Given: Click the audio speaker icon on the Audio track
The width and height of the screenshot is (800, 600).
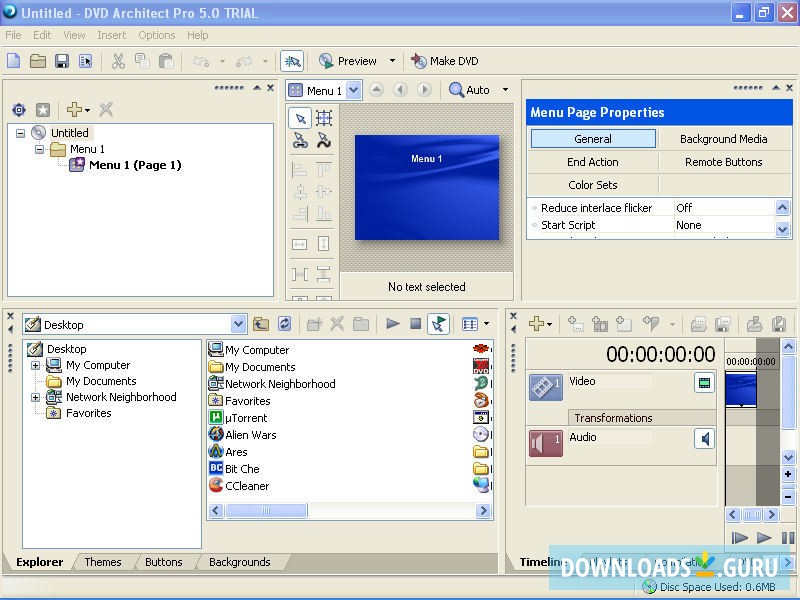Looking at the screenshot, I should [x=705, y=438].
